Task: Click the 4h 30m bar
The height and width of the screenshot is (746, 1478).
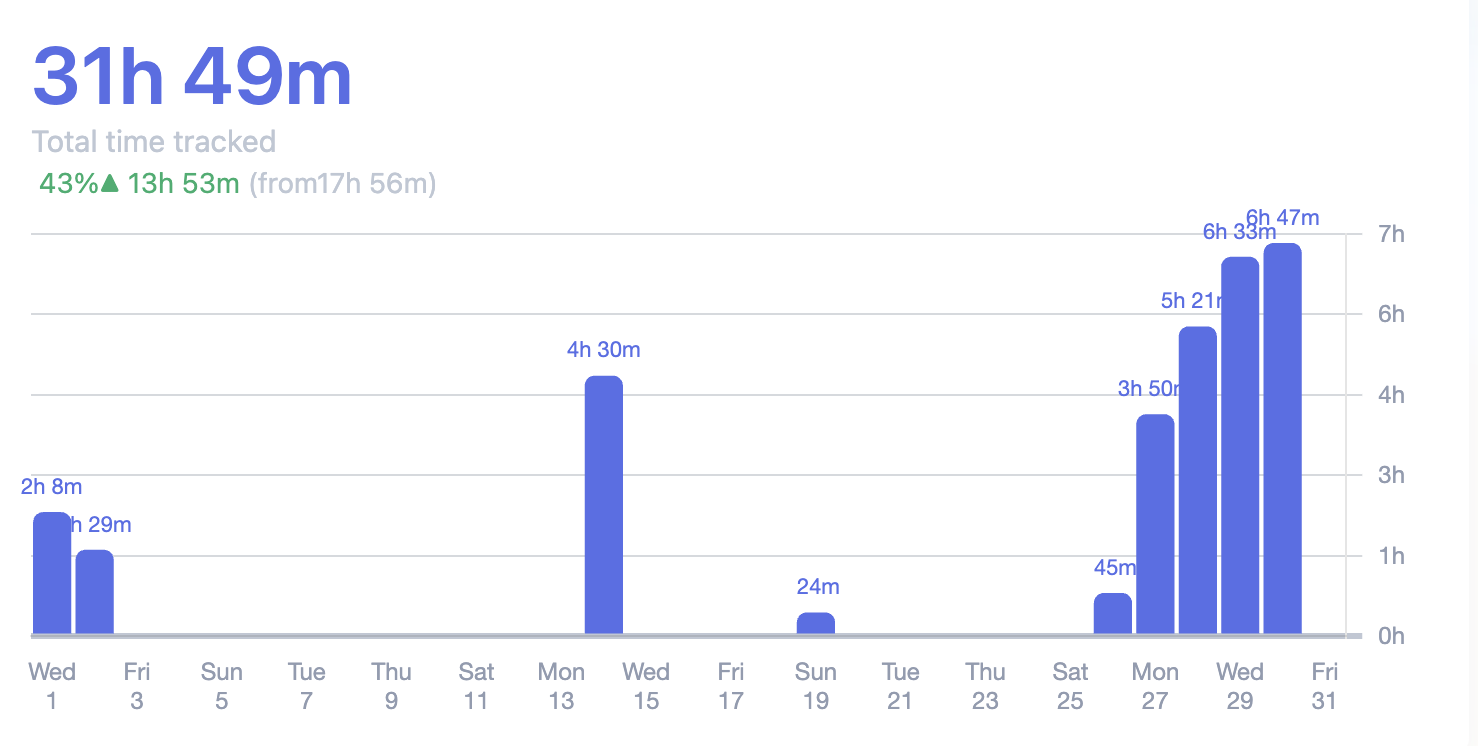Action: 604,505
